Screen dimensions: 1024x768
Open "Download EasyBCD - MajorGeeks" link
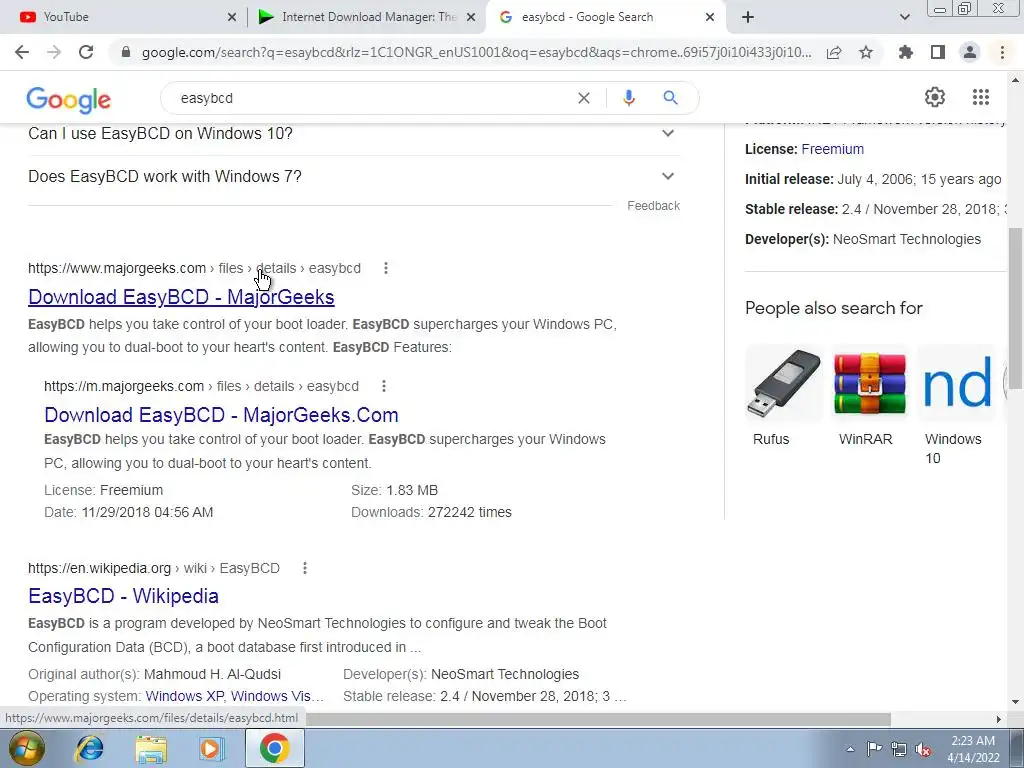click(181, 297)
